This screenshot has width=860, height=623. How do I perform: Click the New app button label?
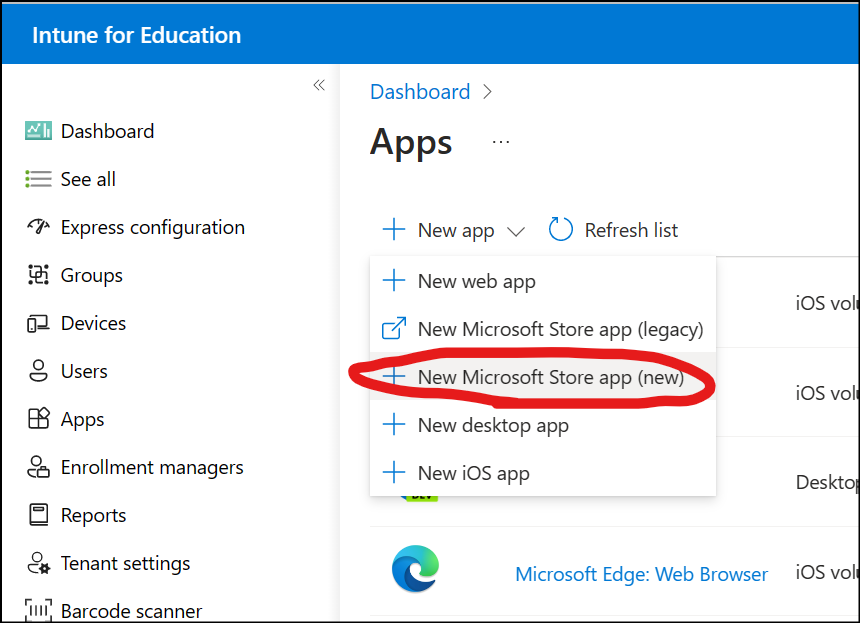pyautogui.click(x=456, y=230)
